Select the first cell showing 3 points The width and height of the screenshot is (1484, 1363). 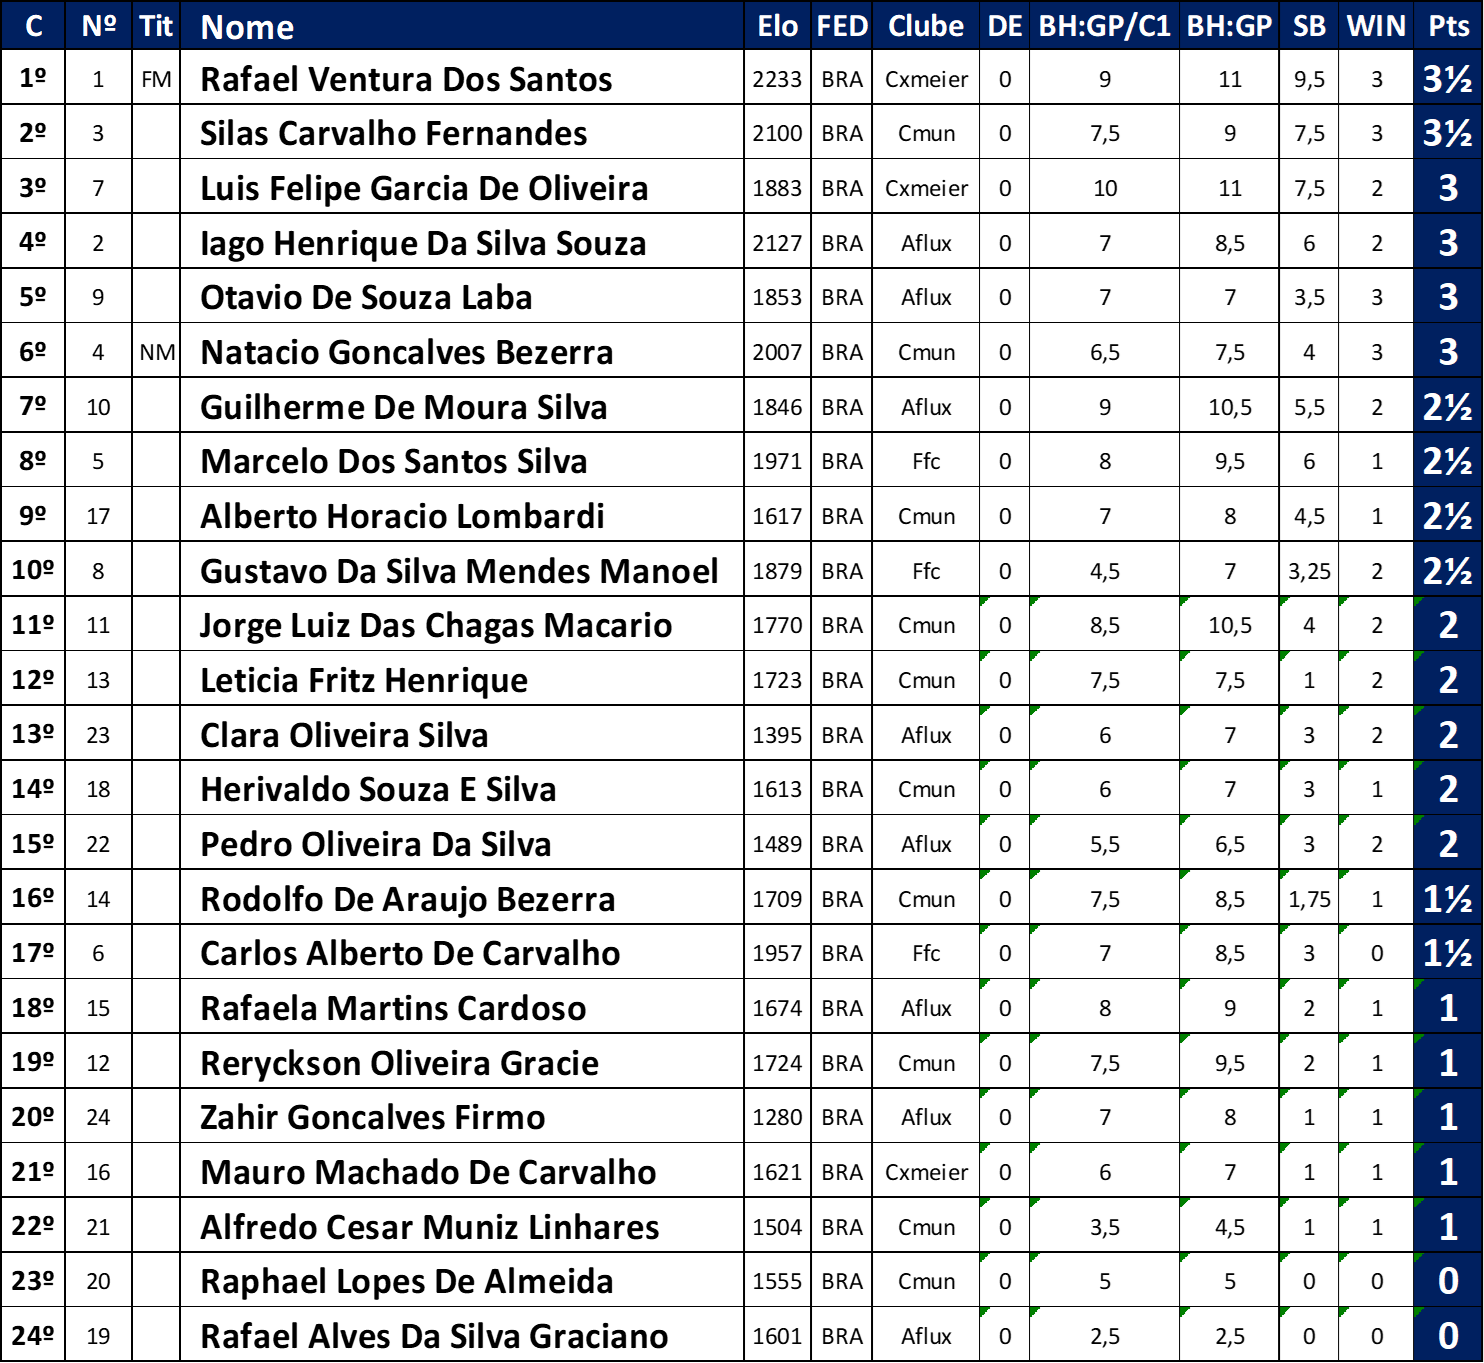click(x=1447, y=188)
